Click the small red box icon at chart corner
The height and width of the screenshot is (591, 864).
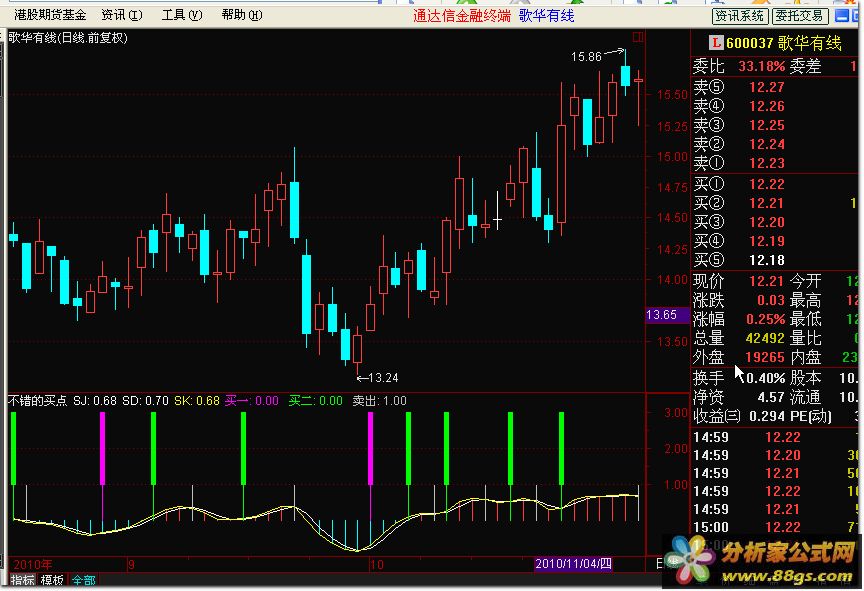coord(638,37)
